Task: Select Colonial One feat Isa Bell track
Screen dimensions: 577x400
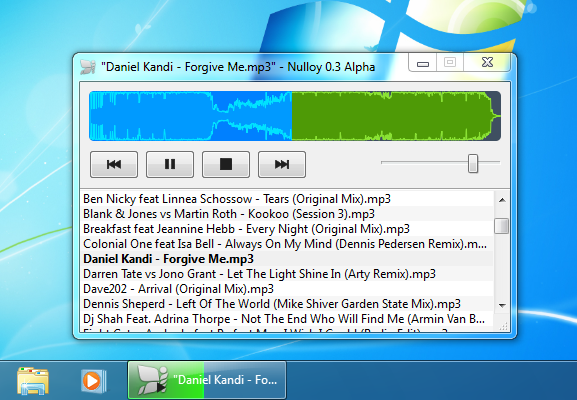Action: tap(287, 244)
